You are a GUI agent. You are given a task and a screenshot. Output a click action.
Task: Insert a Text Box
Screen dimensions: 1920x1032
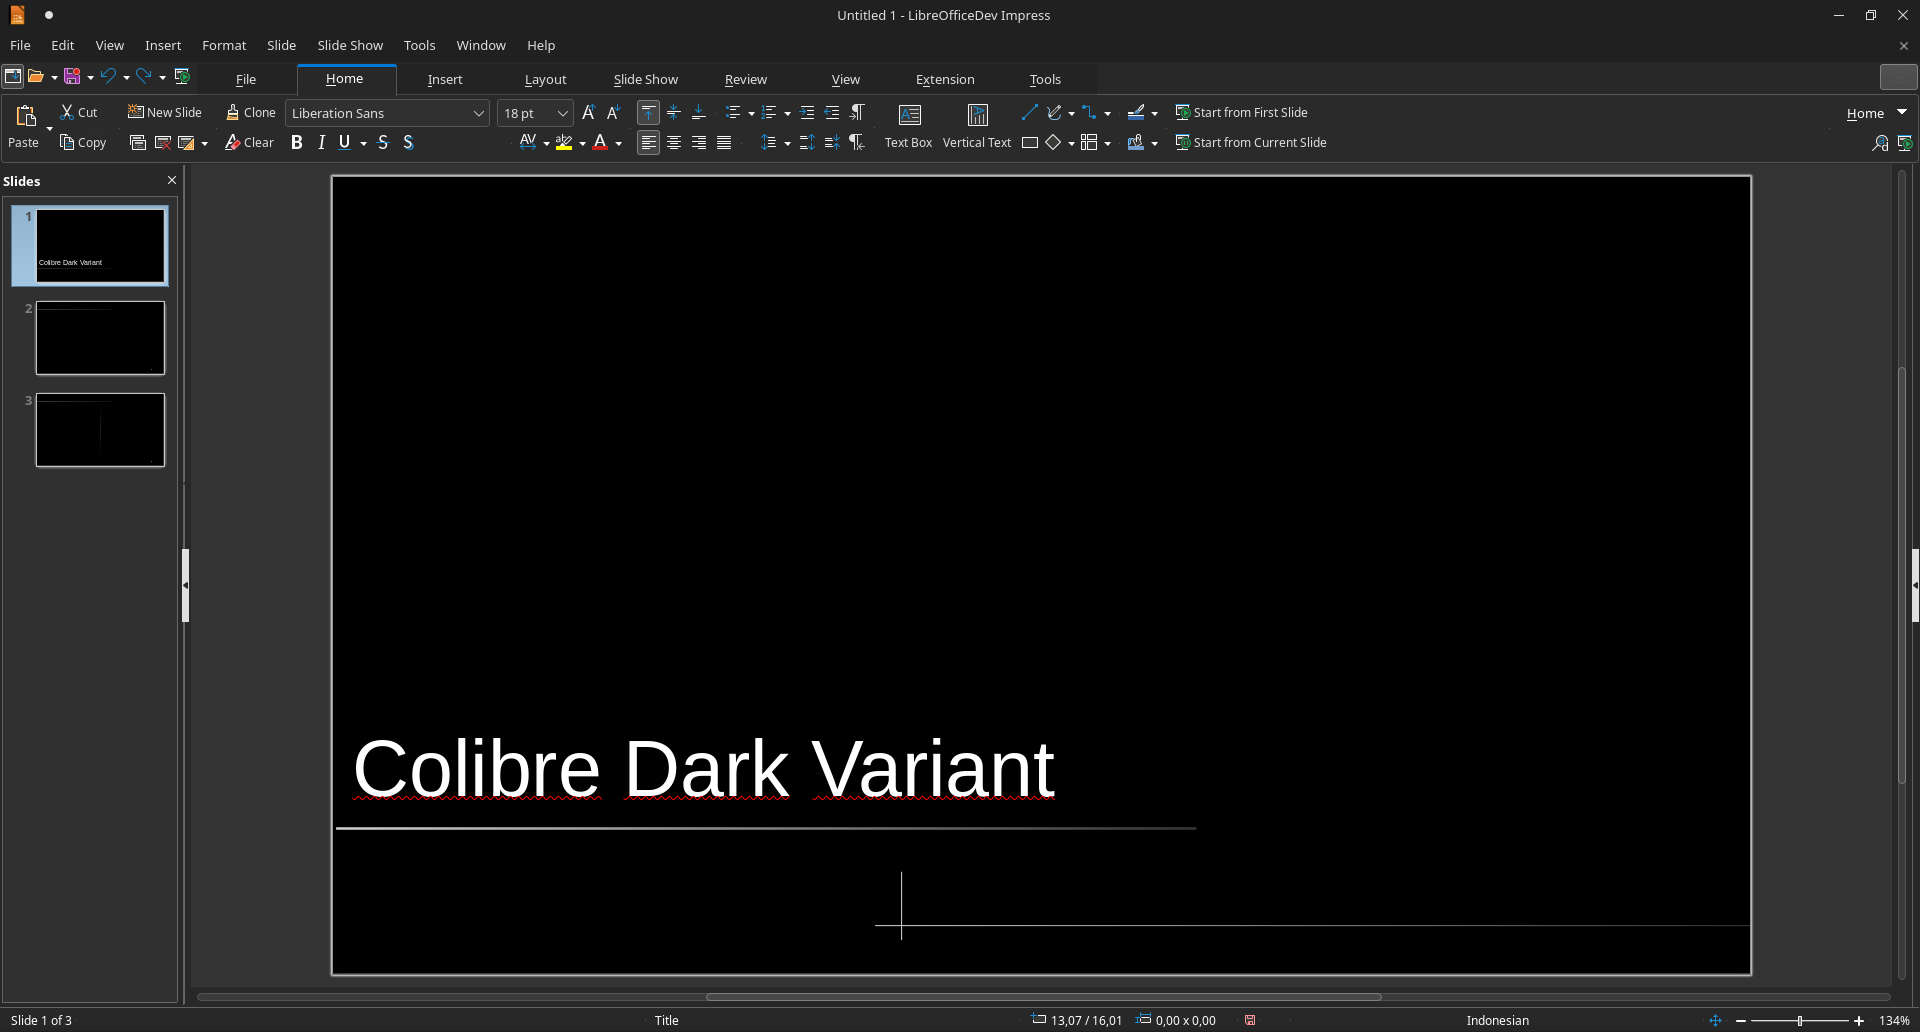click(x=908, y=128)
